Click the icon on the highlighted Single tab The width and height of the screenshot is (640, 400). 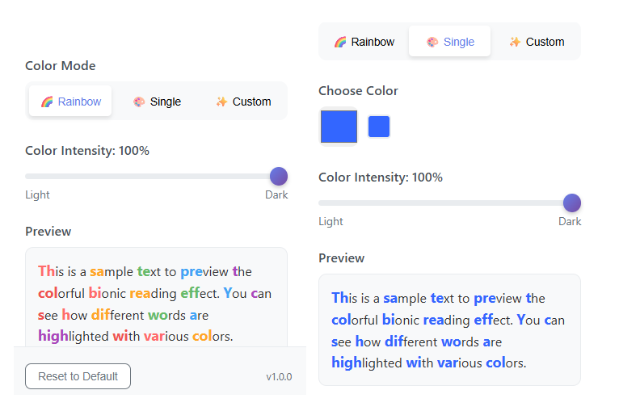tap(432, 42)
